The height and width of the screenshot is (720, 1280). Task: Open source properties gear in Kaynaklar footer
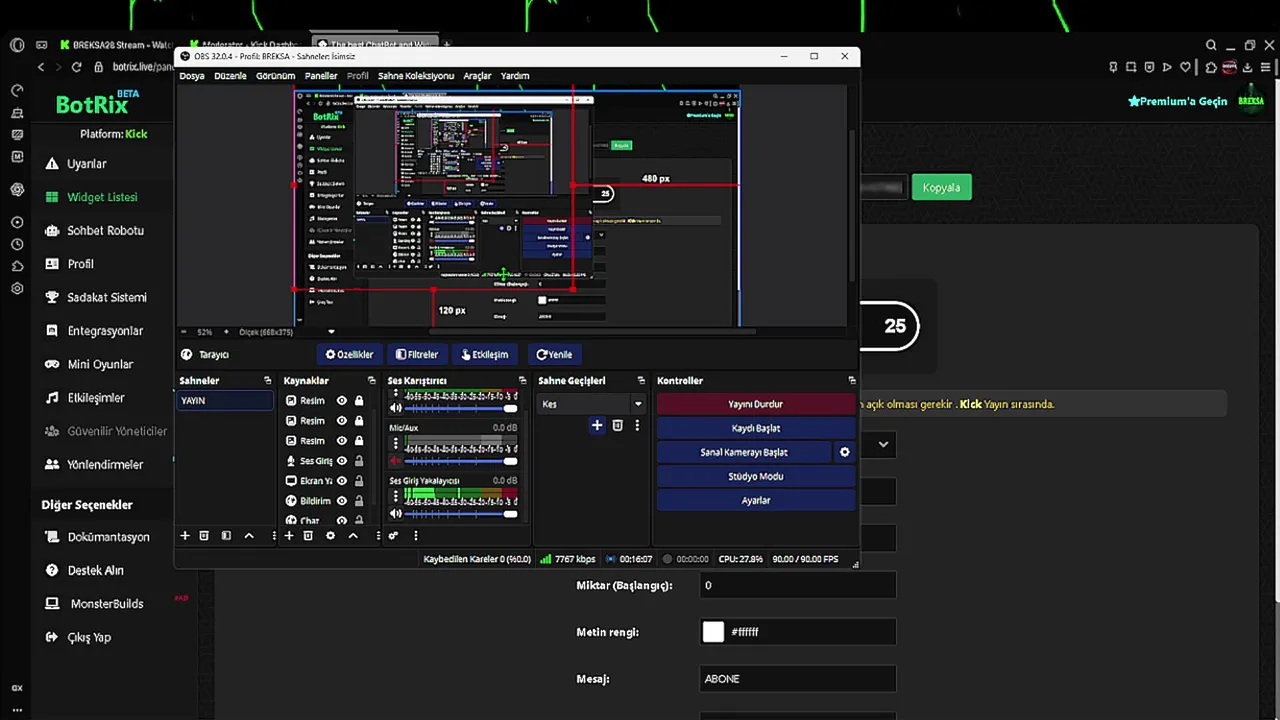coord(330,536)
